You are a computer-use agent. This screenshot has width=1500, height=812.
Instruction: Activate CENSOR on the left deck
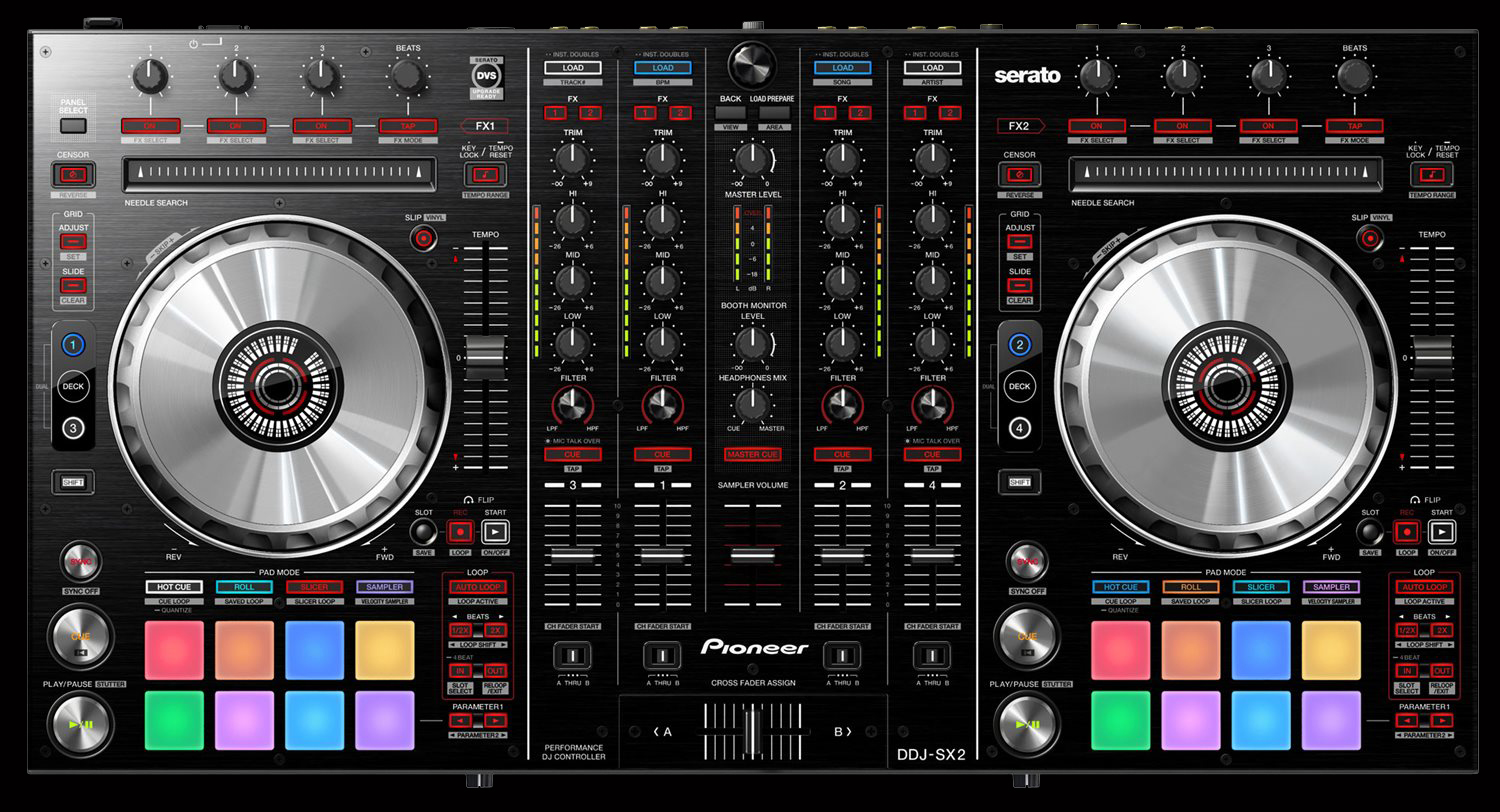(73, 175)
